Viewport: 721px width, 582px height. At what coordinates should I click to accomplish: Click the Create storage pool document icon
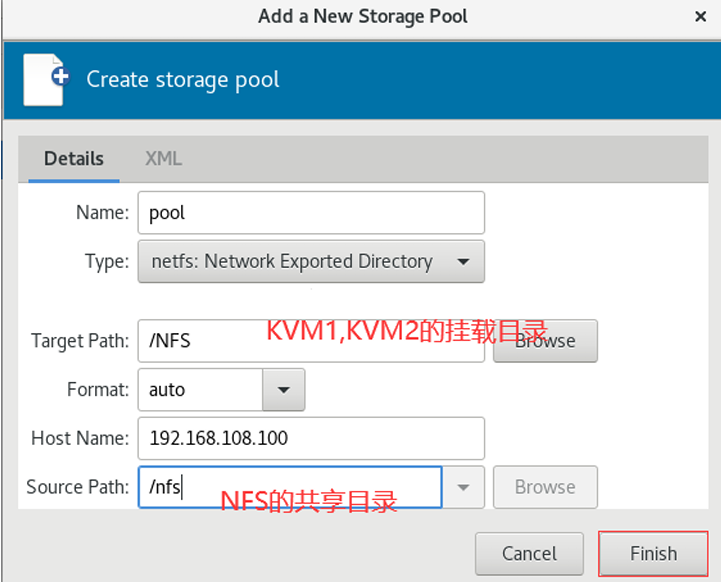click(46, 80)
